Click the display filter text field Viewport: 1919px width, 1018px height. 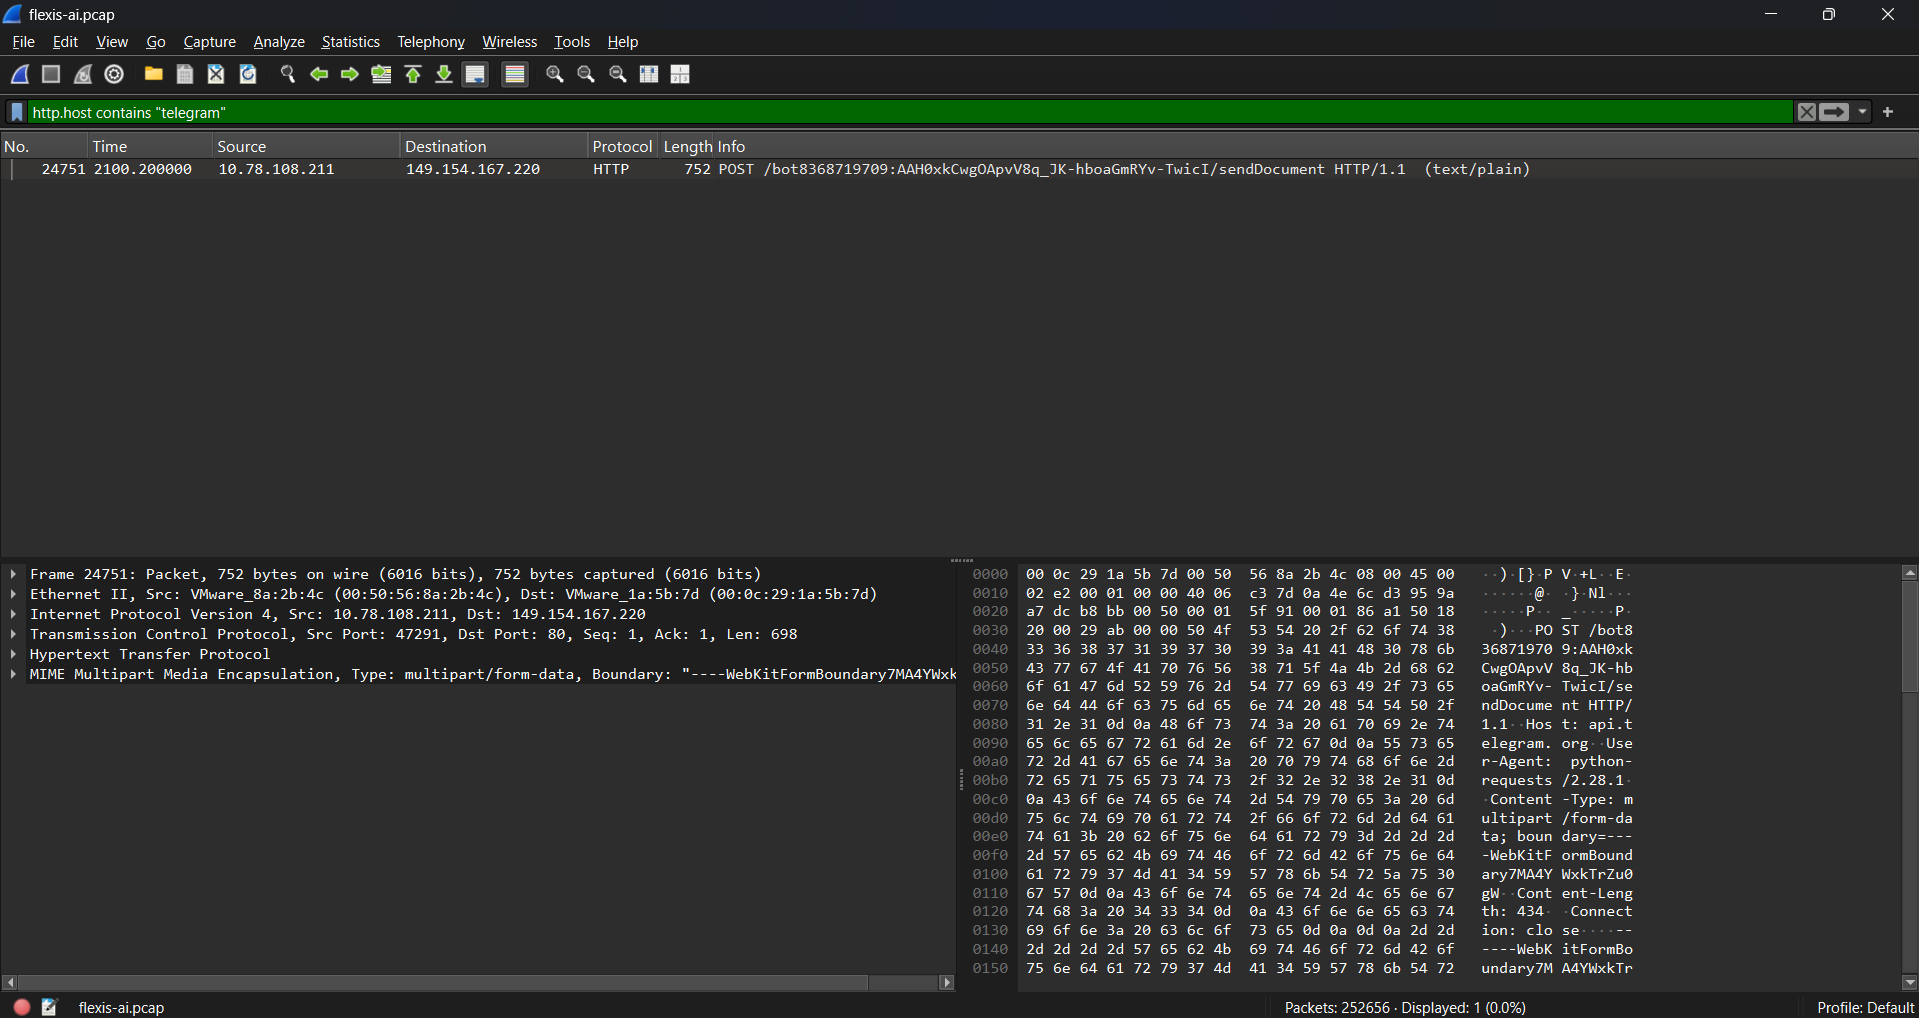tap(910, 112)
